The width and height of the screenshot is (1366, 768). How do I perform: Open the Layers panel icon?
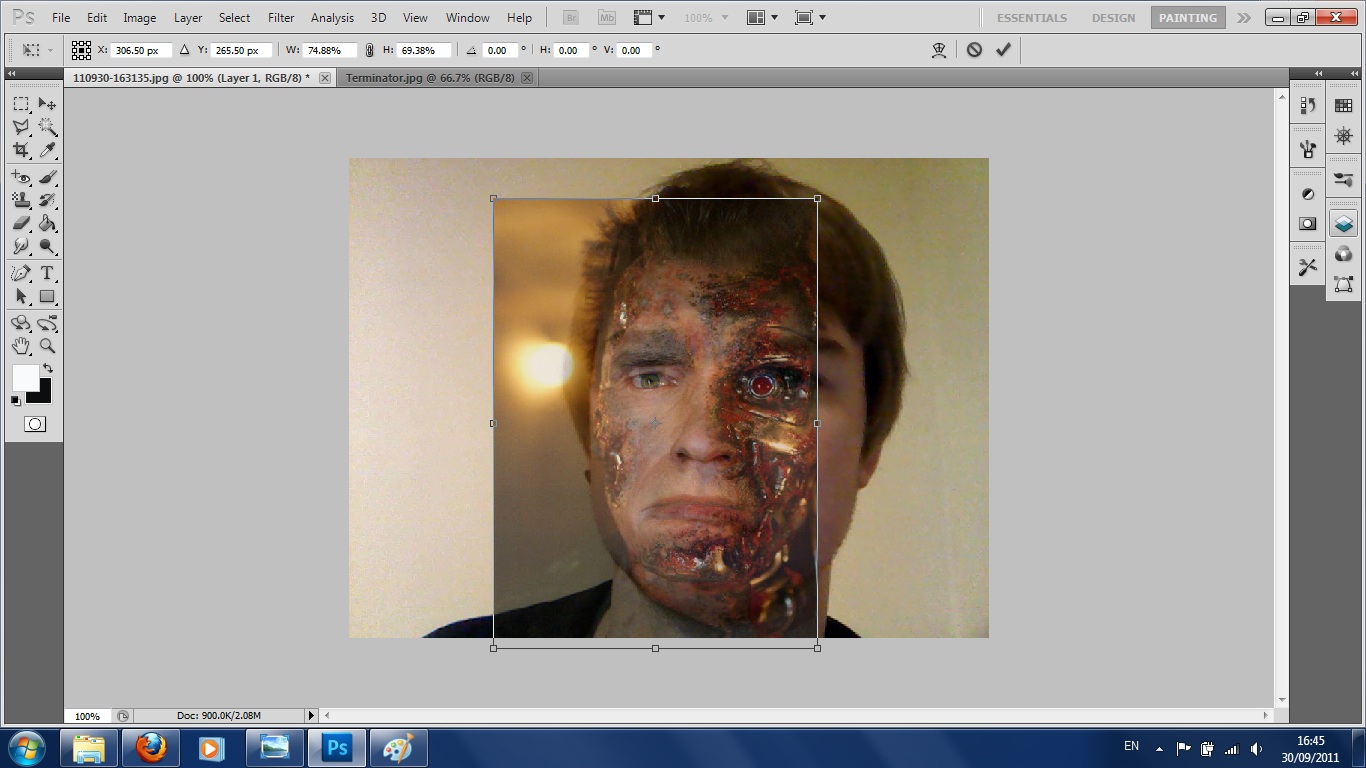pos(1343,224)
